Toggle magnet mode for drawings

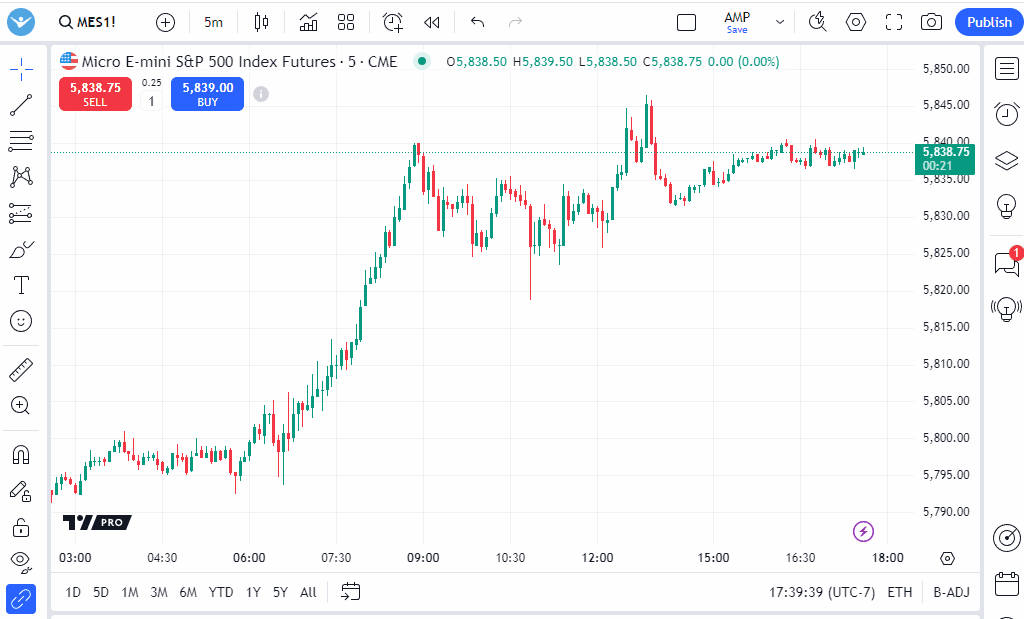pos(21,455)
